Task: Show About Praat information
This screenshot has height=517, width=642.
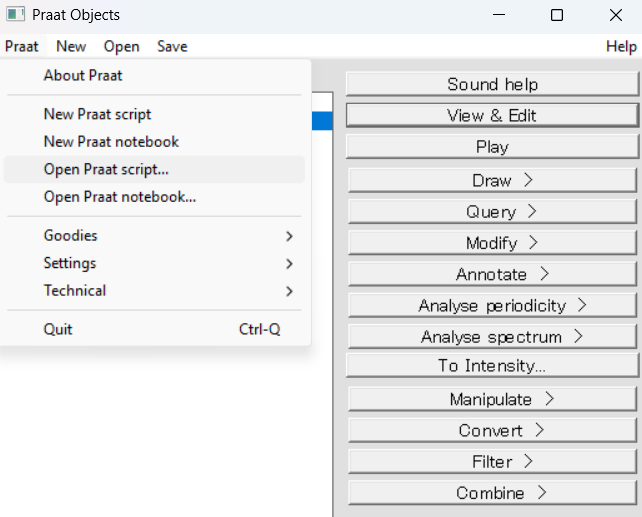Action: click(154, 76)
